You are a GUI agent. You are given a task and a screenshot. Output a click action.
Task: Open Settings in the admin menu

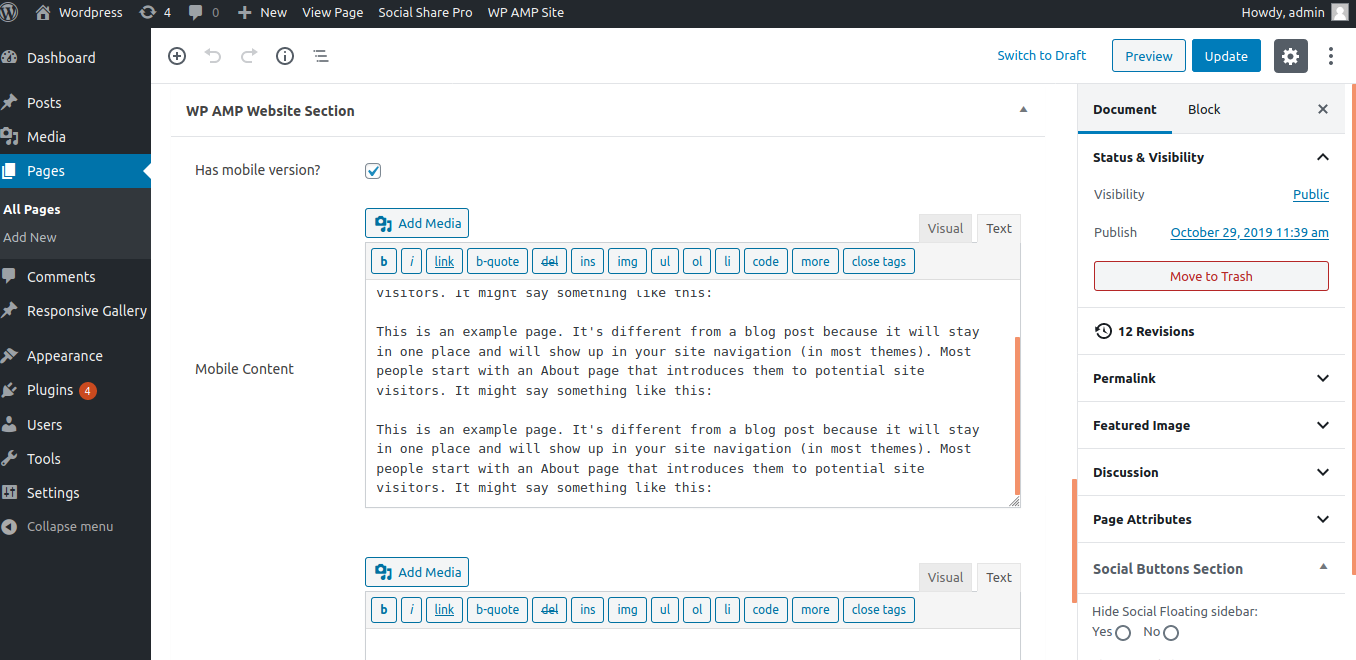click(75, 493)
